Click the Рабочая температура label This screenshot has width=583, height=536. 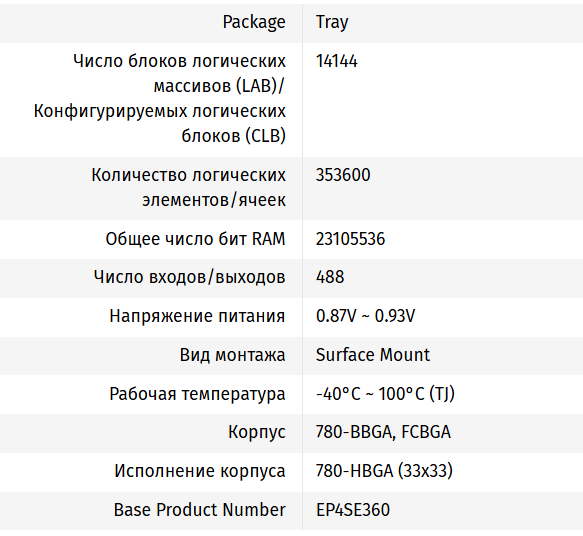[x=197, y=394]
